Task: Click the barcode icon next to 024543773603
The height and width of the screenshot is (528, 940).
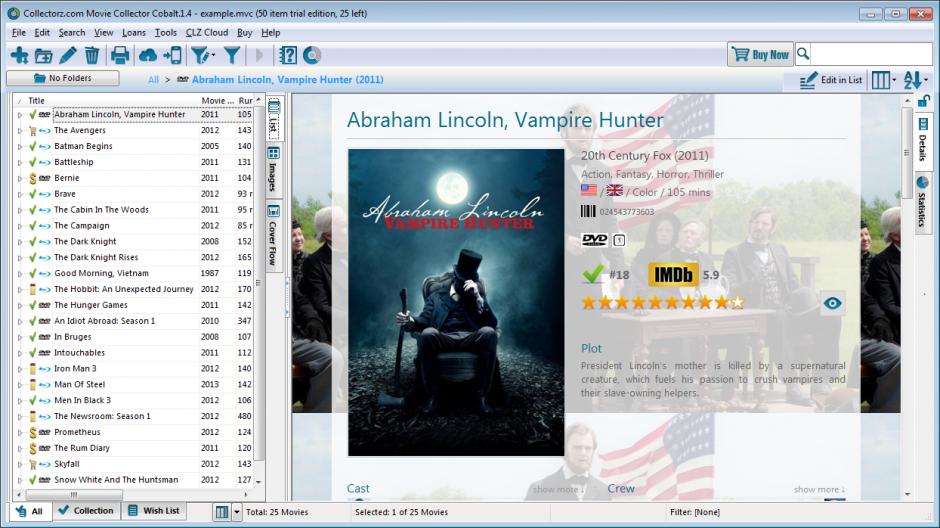Action: click(x=588, y=211)
